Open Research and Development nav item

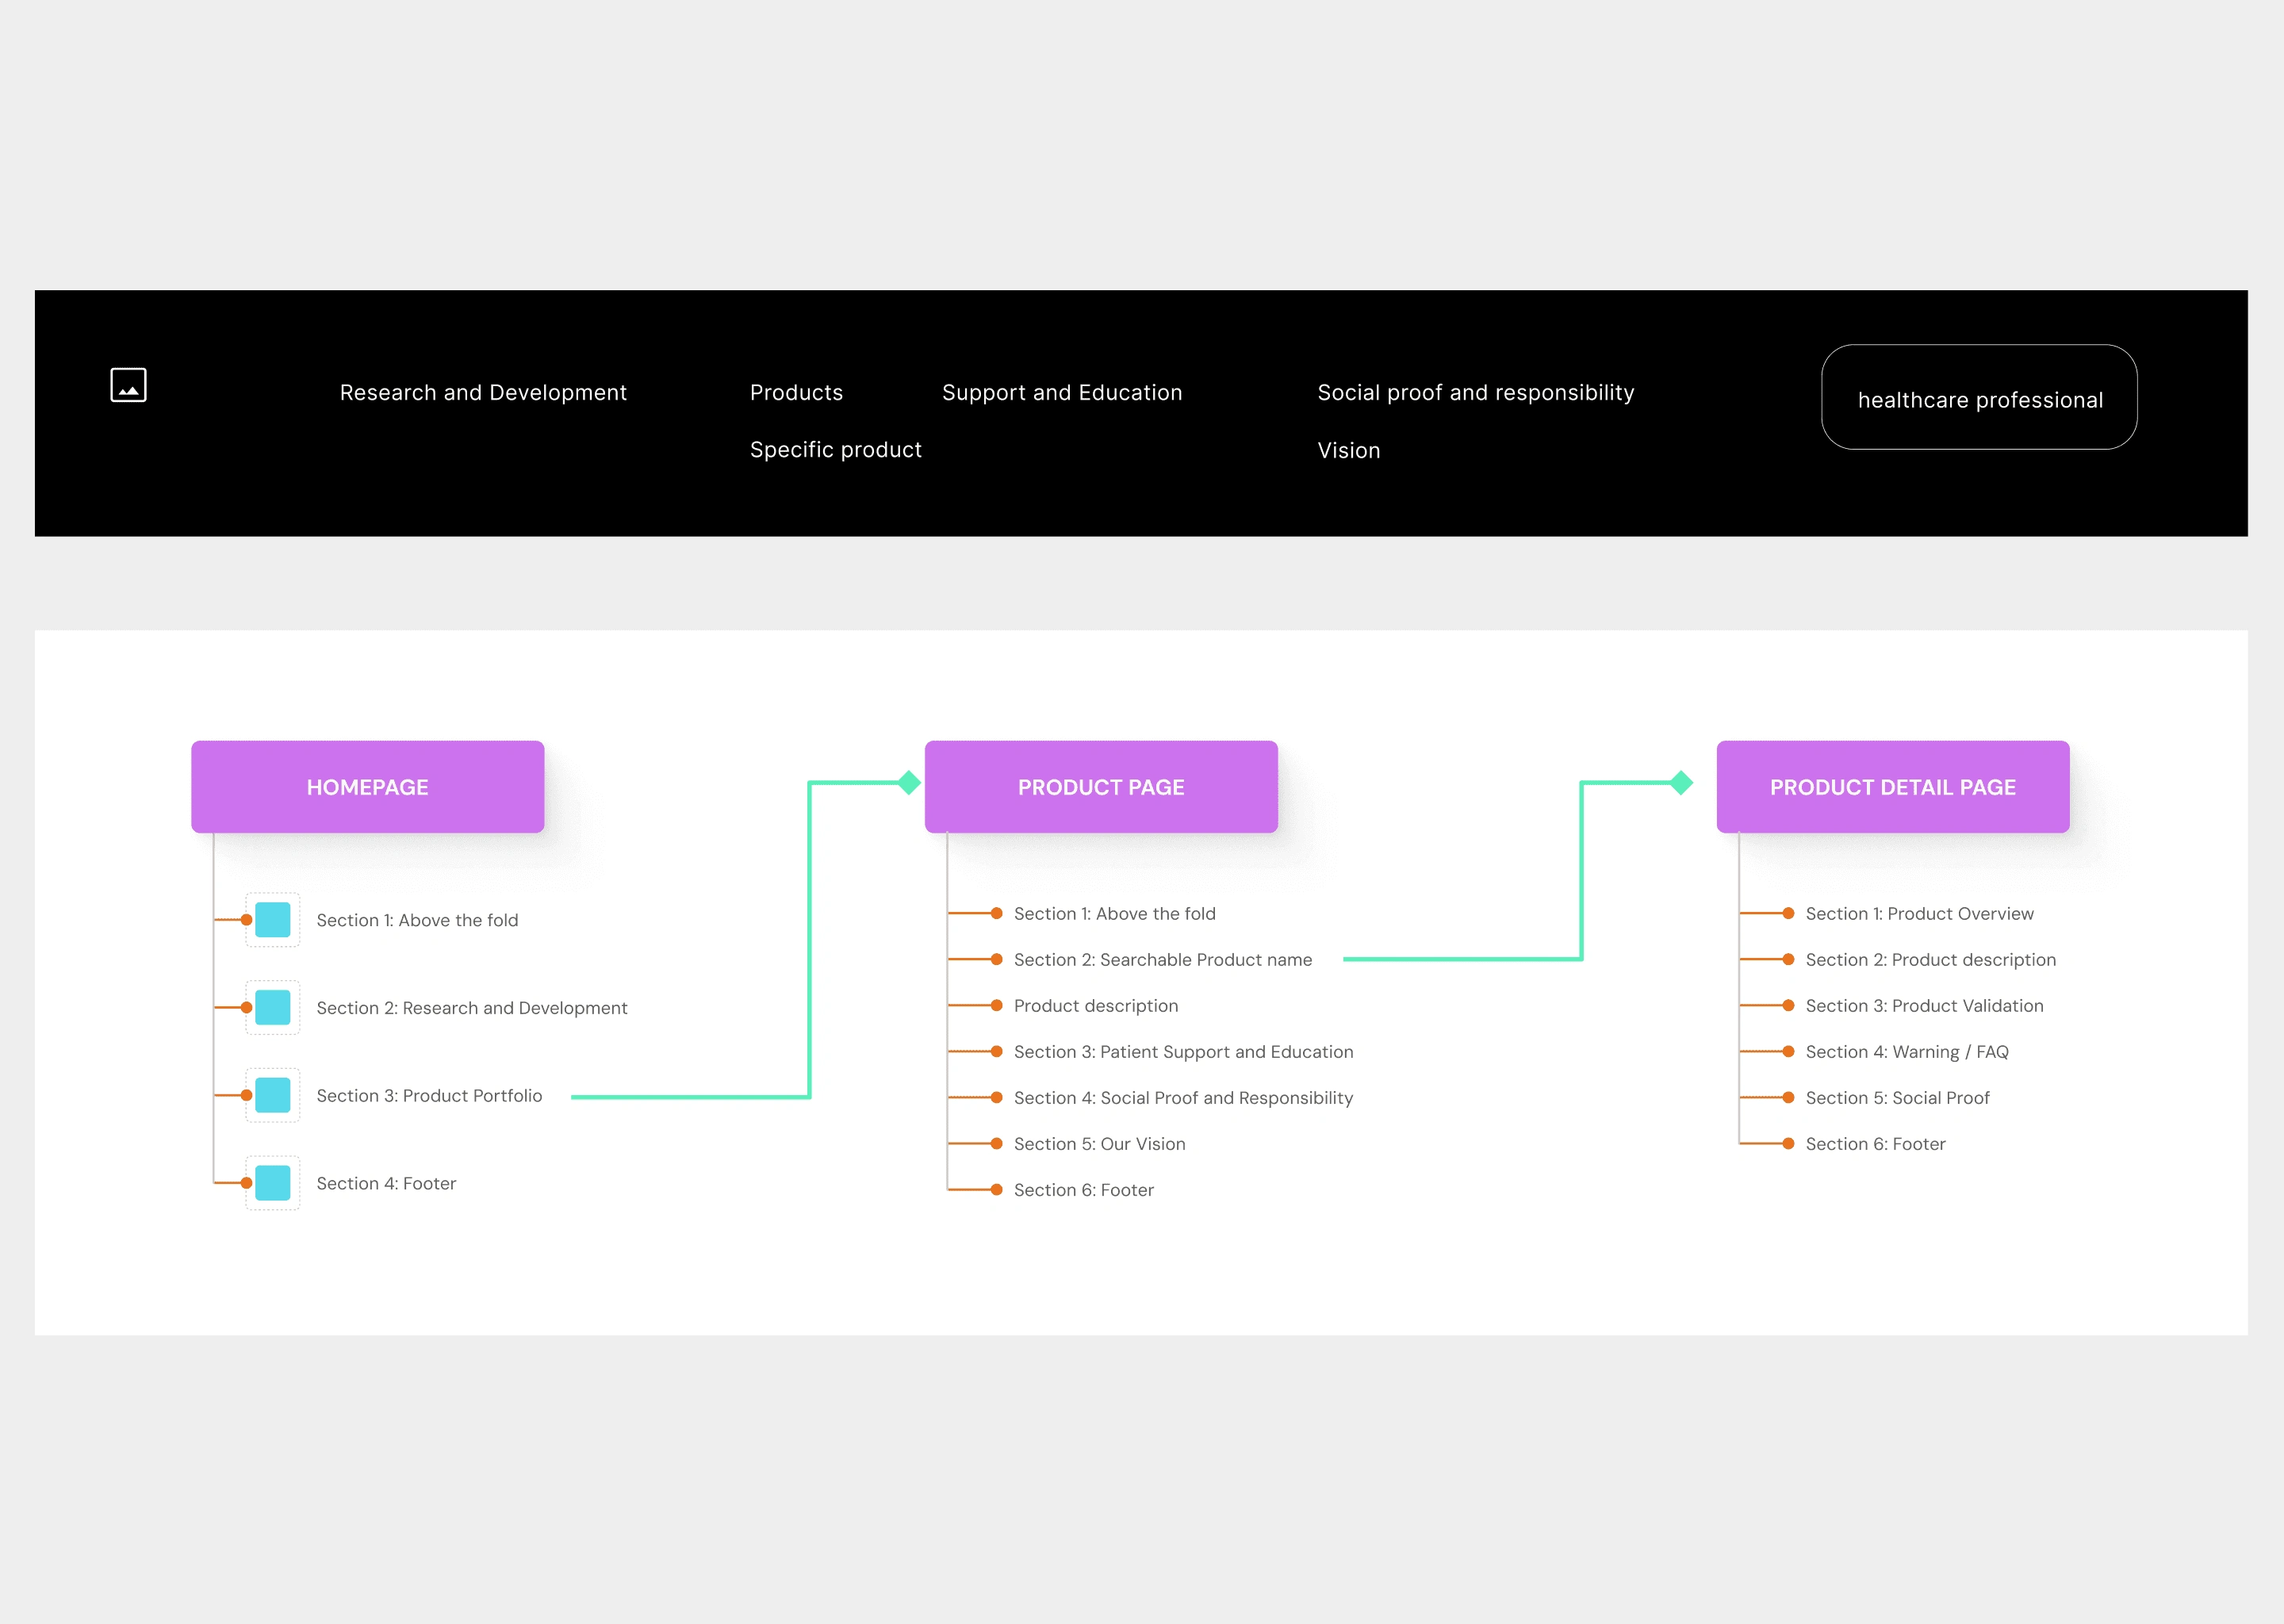point(483,392)
